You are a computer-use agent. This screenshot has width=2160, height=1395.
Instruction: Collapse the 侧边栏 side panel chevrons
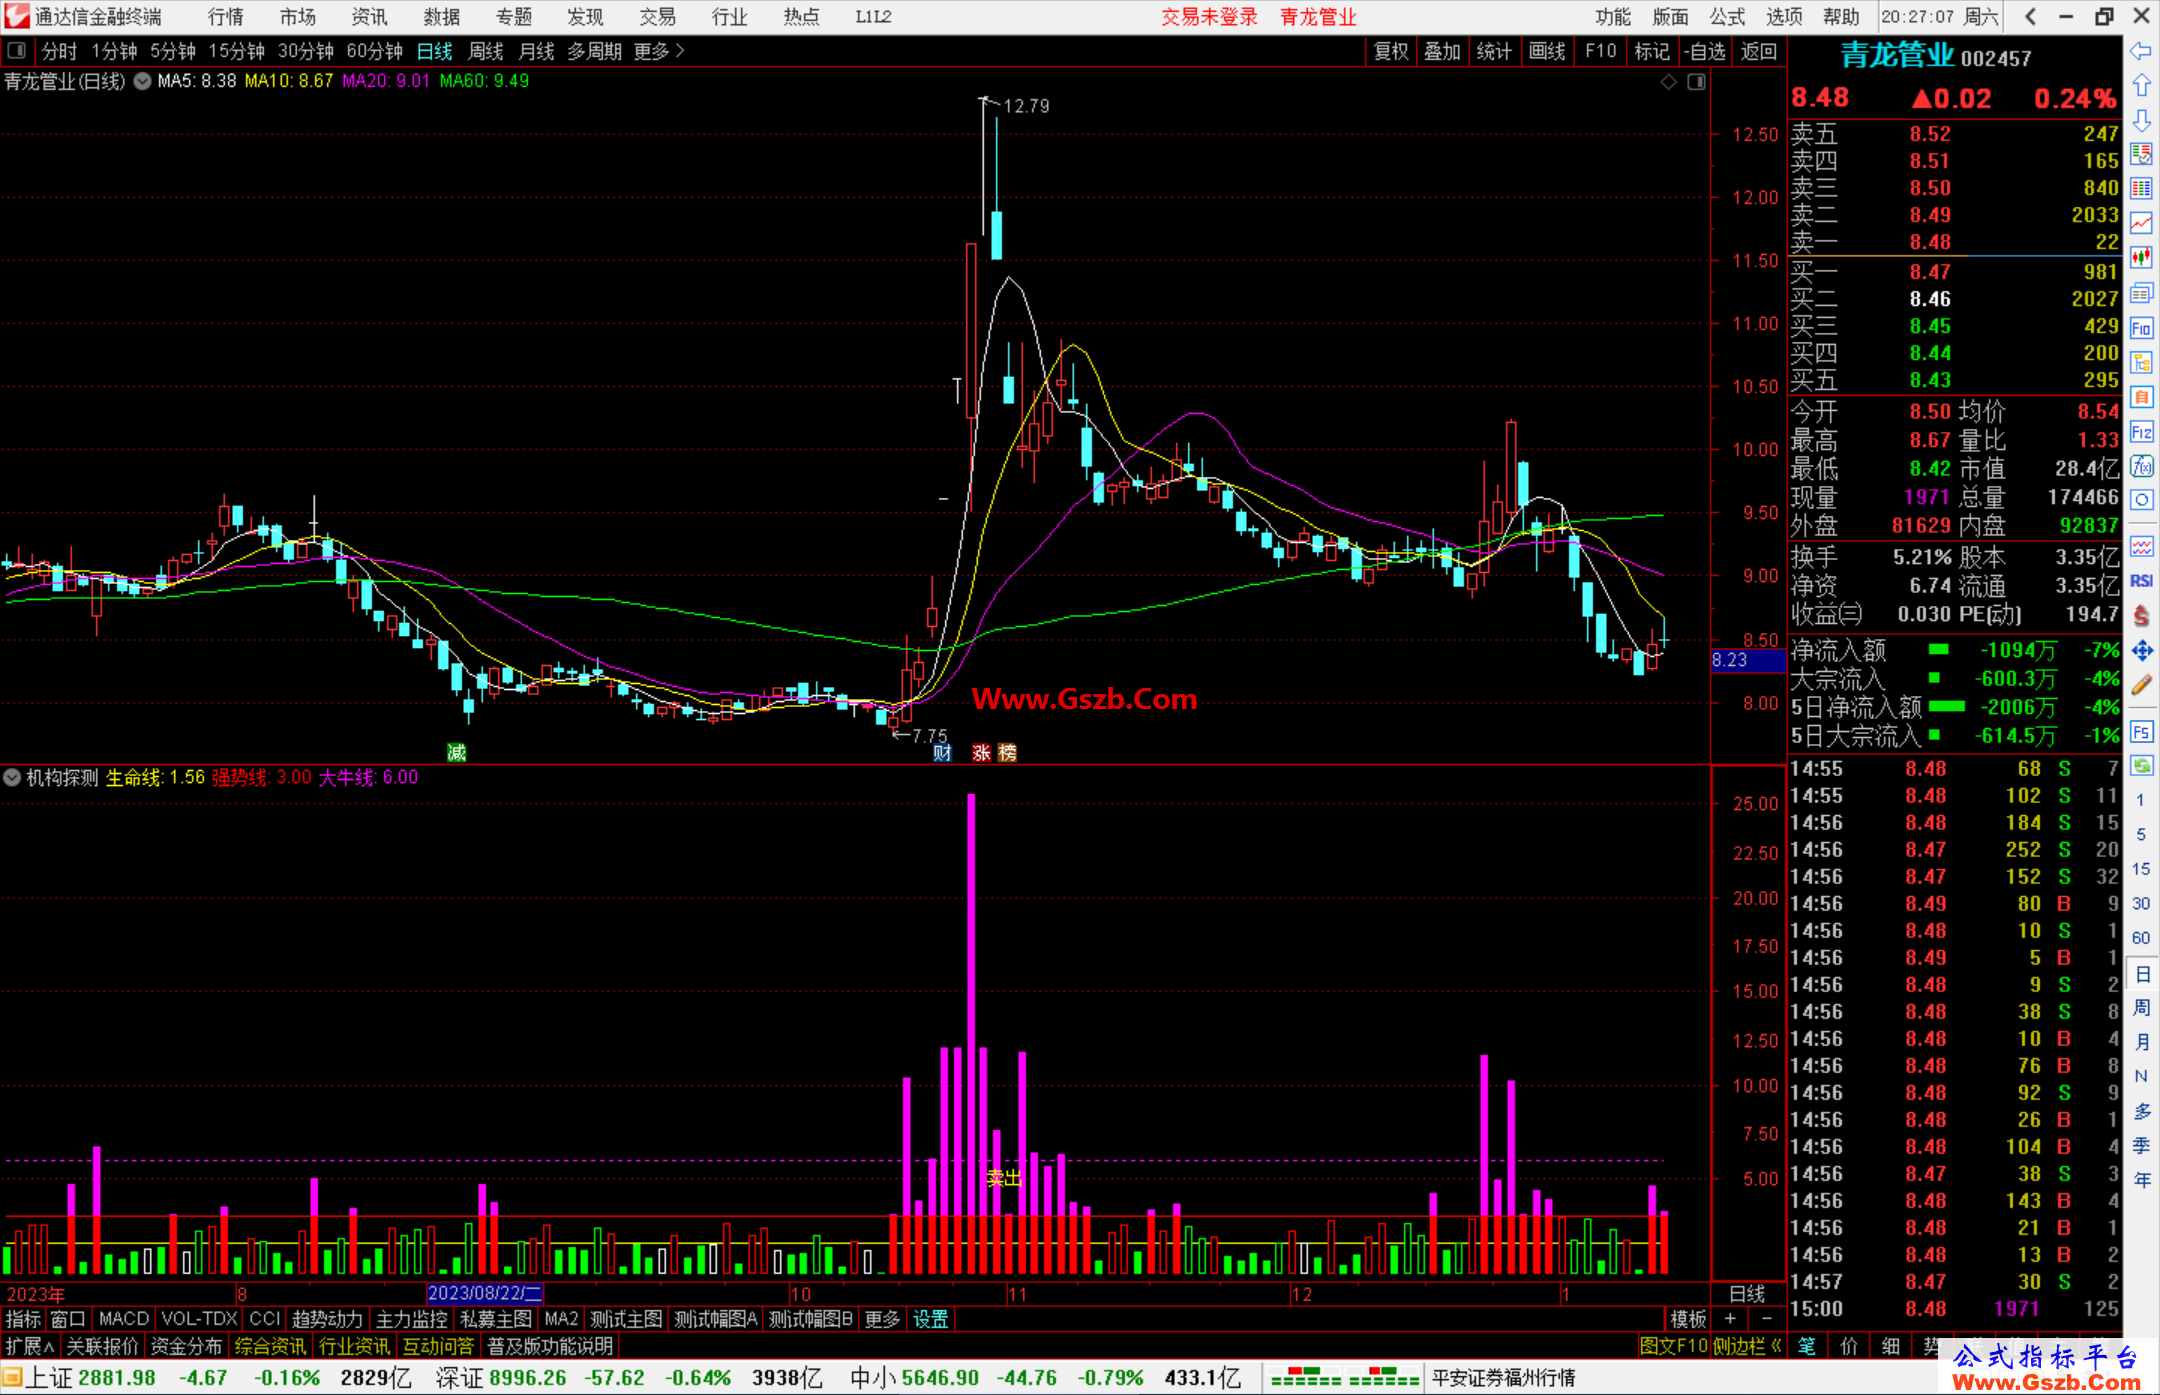pos(1776,1346)
